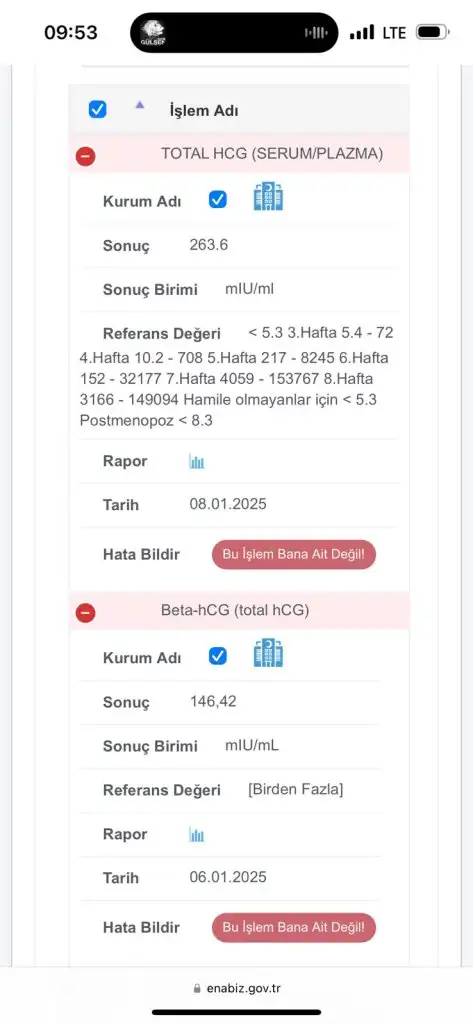473x1024 pixels.
Task: Select the İşlem Adı column header
Action: (203, 110)
